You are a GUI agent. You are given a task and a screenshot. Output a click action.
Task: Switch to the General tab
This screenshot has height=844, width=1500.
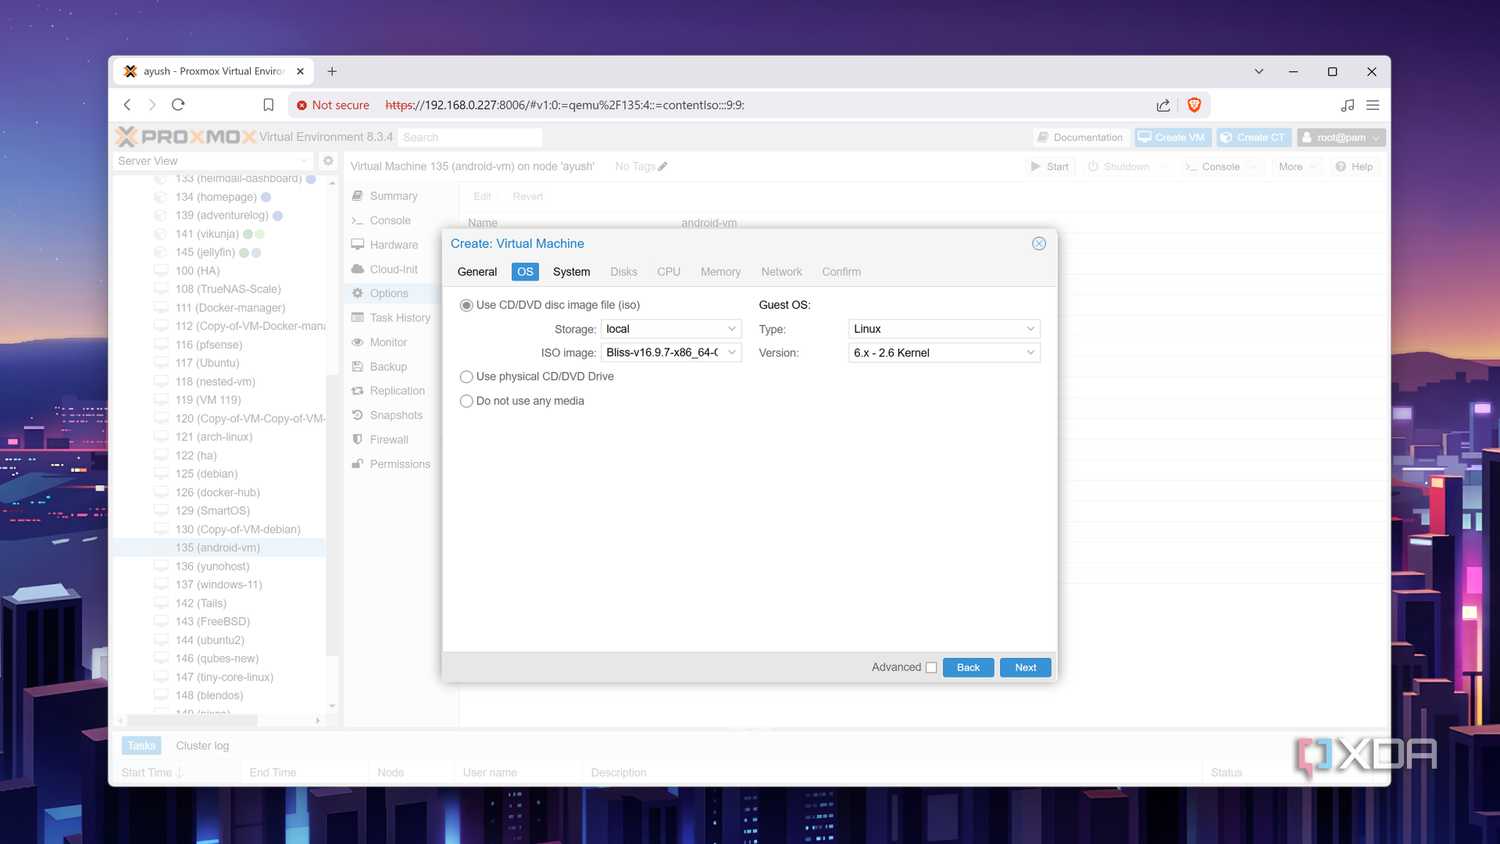pos(477,272)
